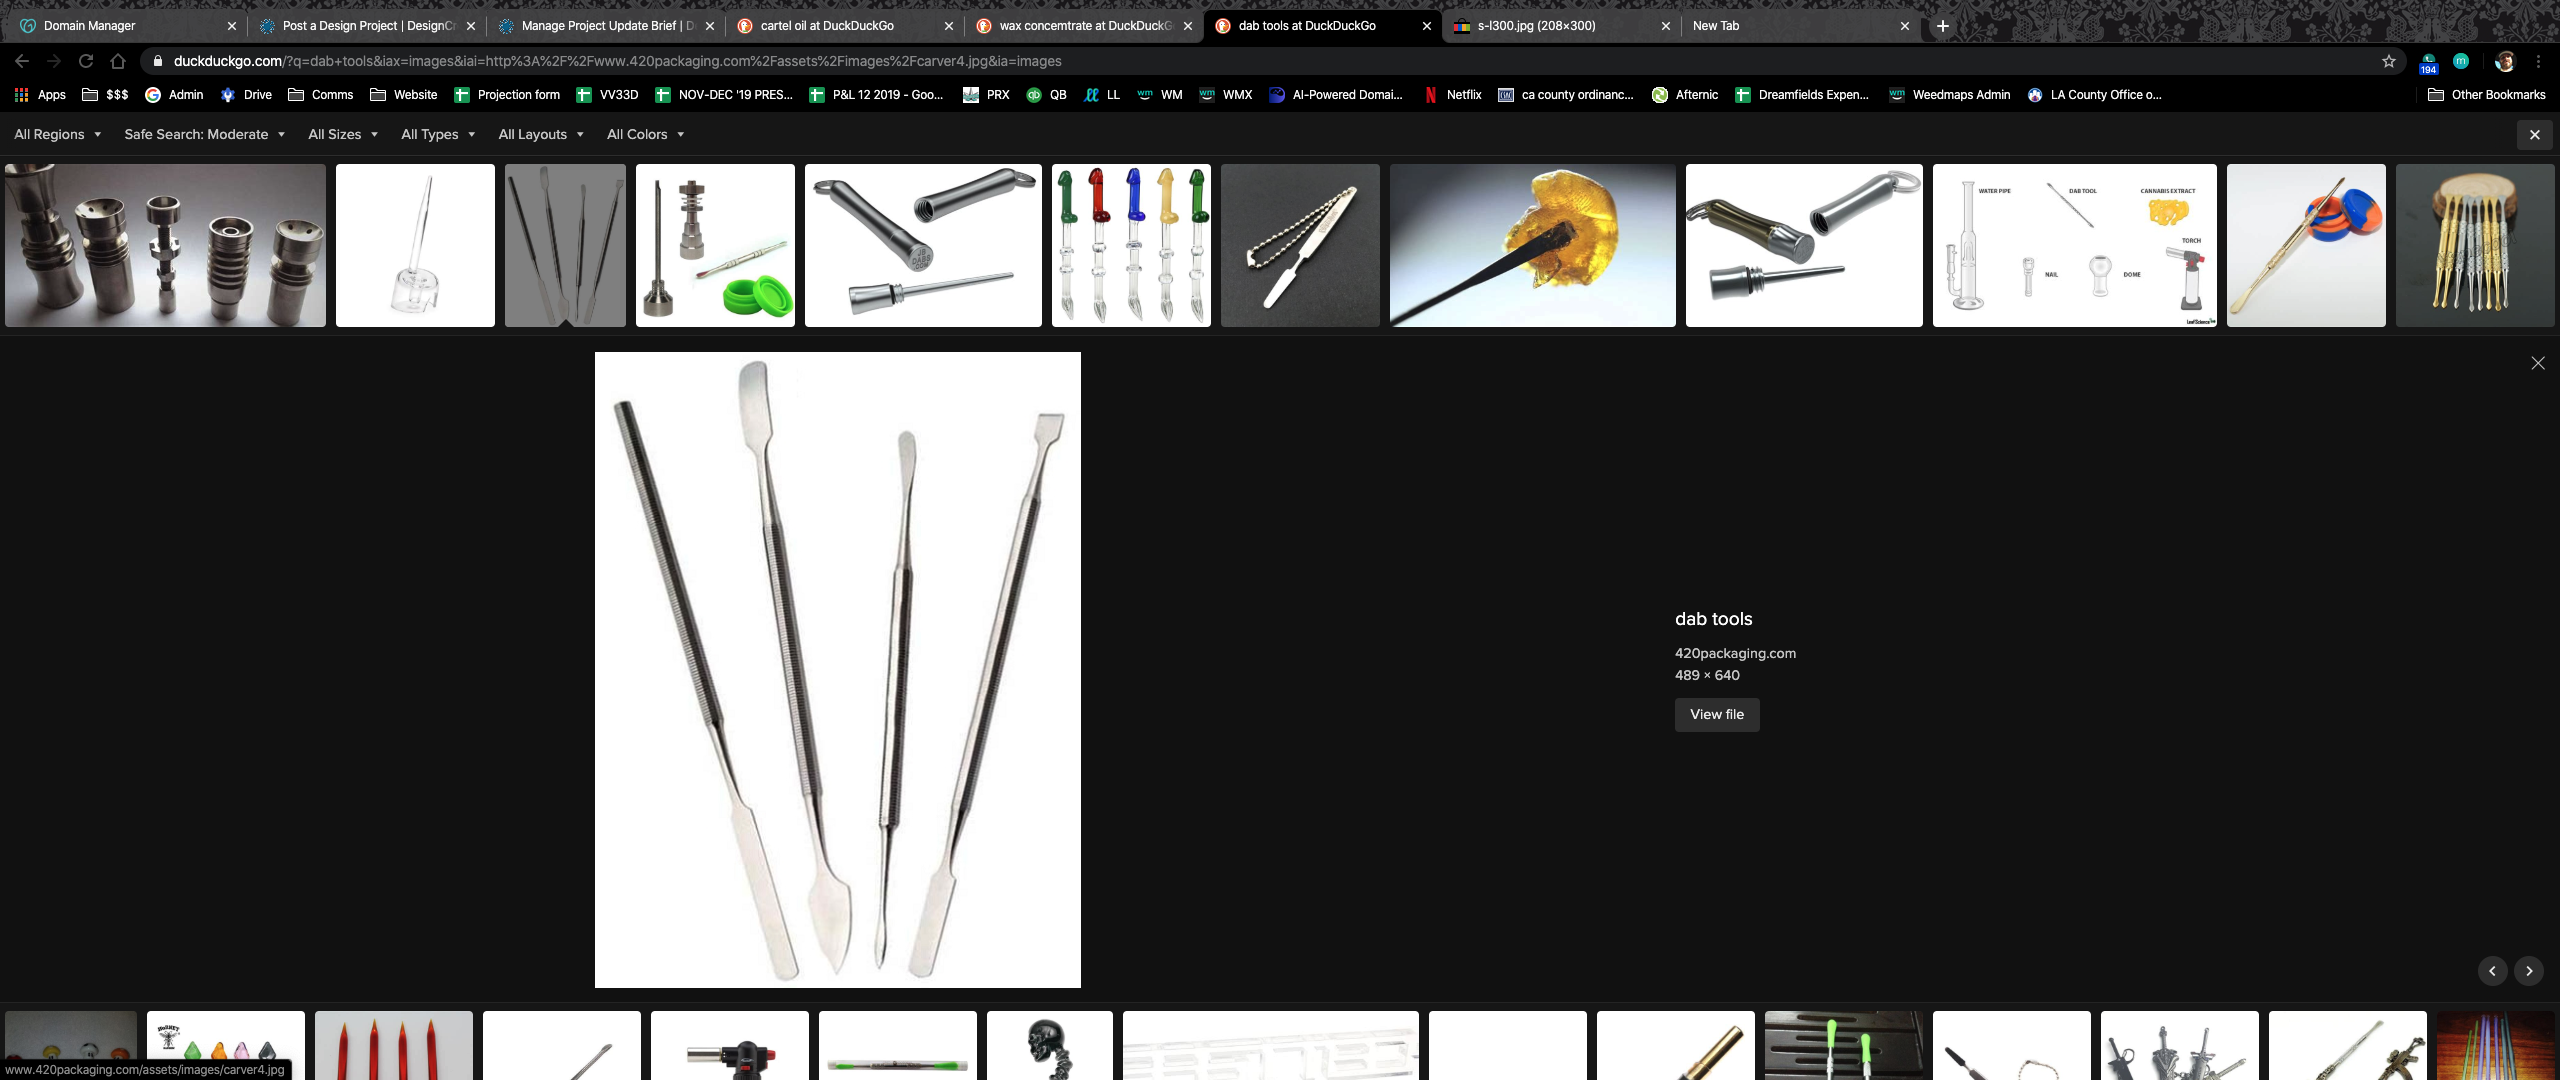Switch to the Domain Manager tab

pyautogui.click(x=89, y=26)
